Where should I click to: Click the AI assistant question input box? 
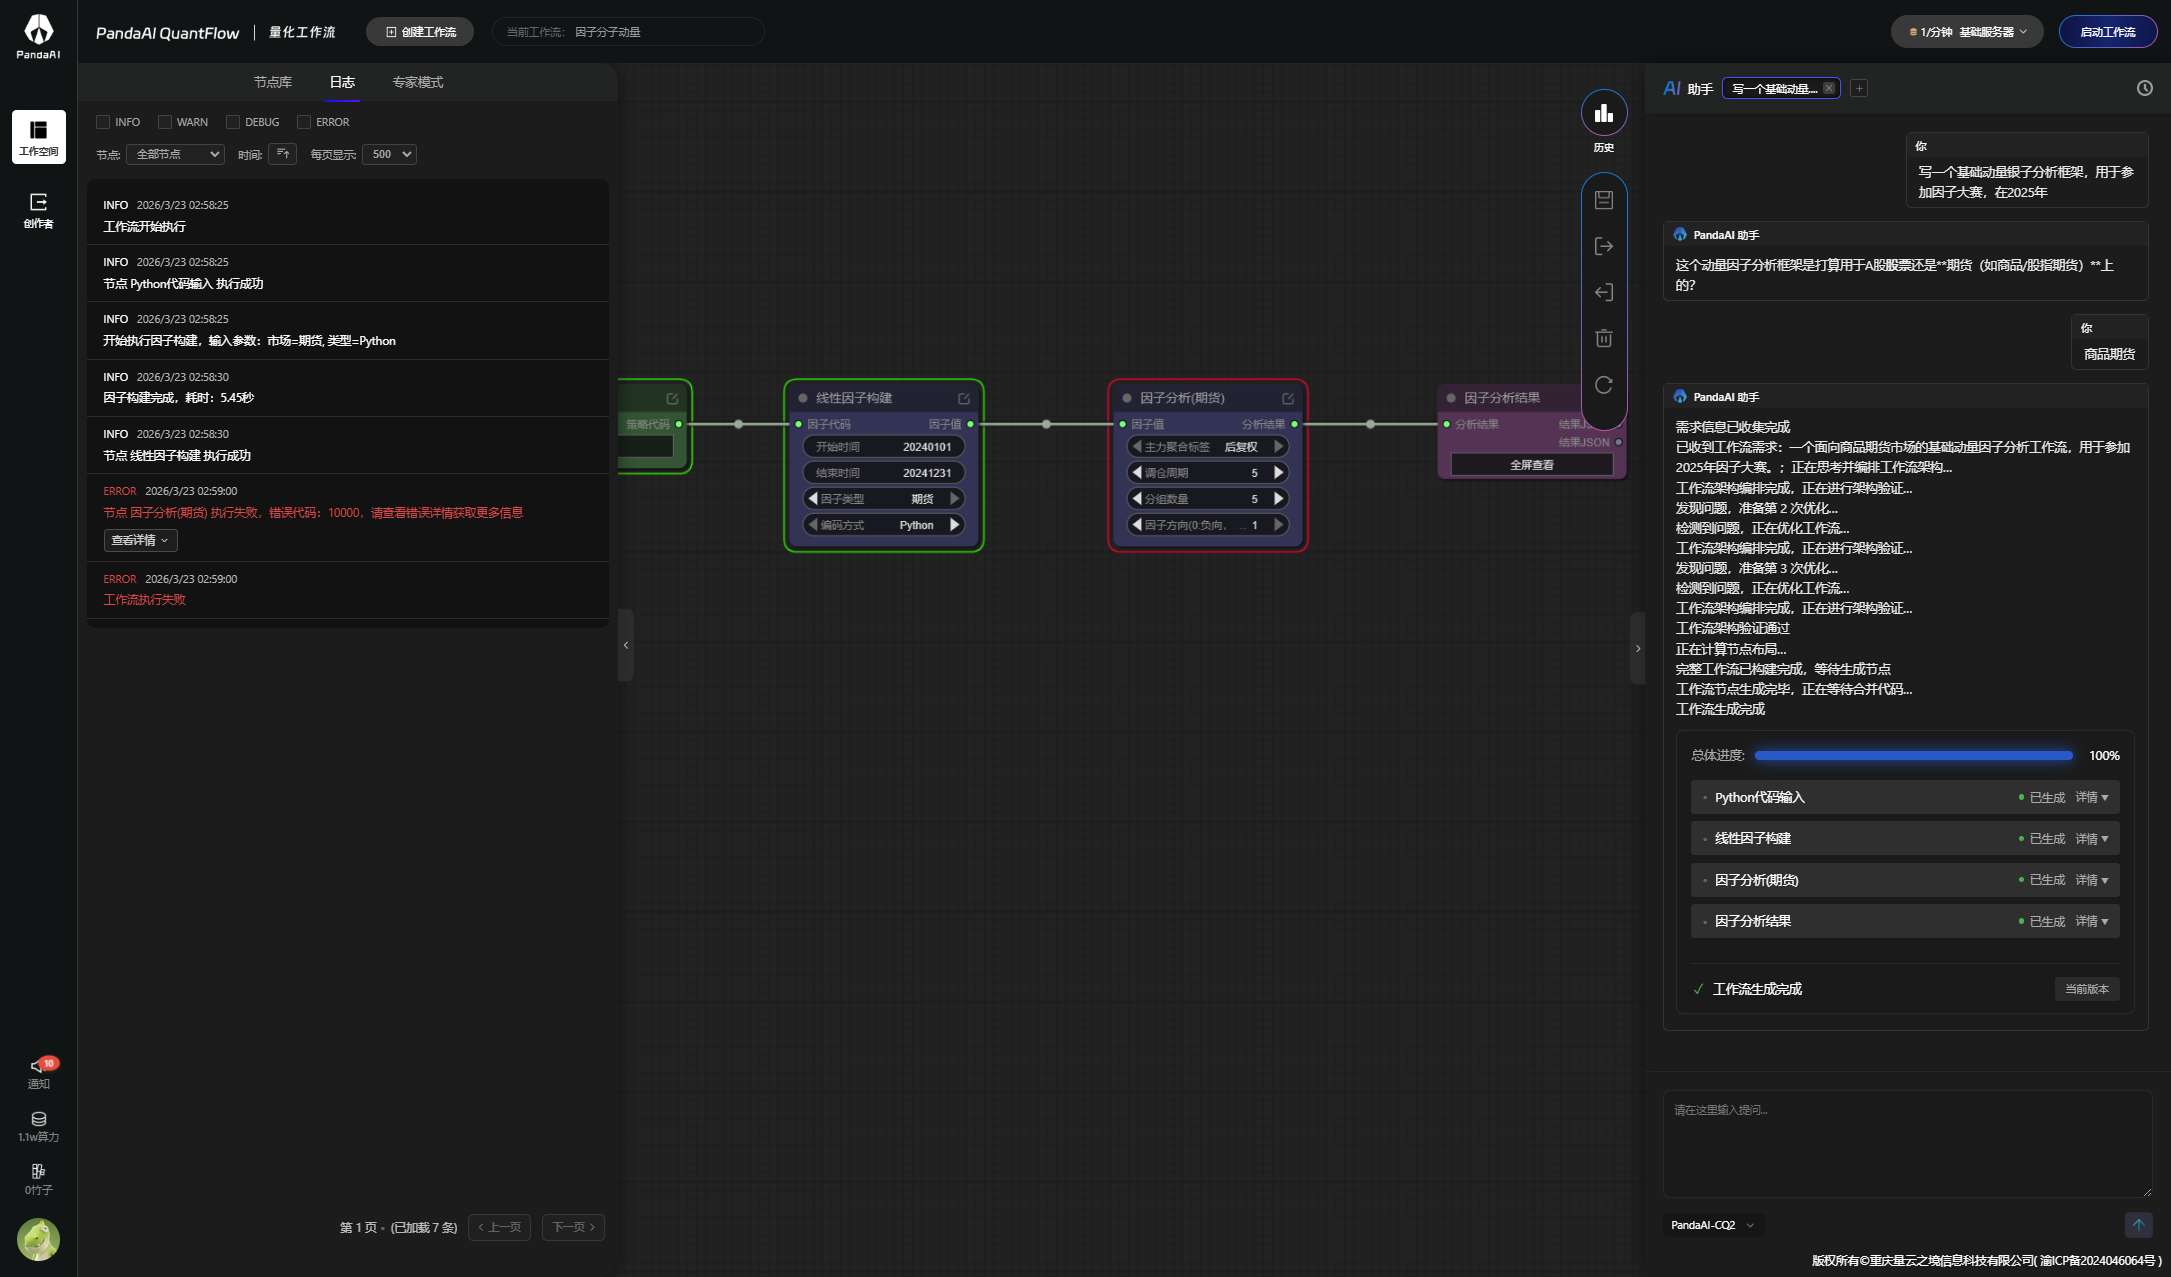tap(1906, 1143)
